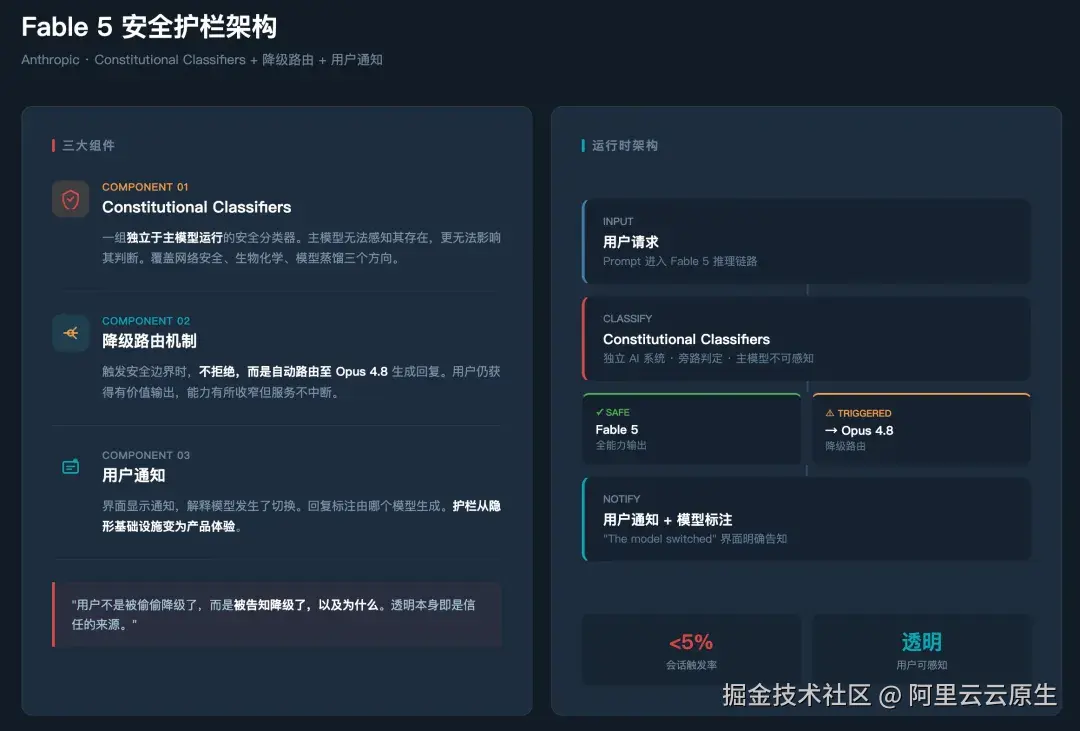Click the green checkmark SAFE label
The height and width of the screenshot is (731, 1080).
[x=612, y=412]
